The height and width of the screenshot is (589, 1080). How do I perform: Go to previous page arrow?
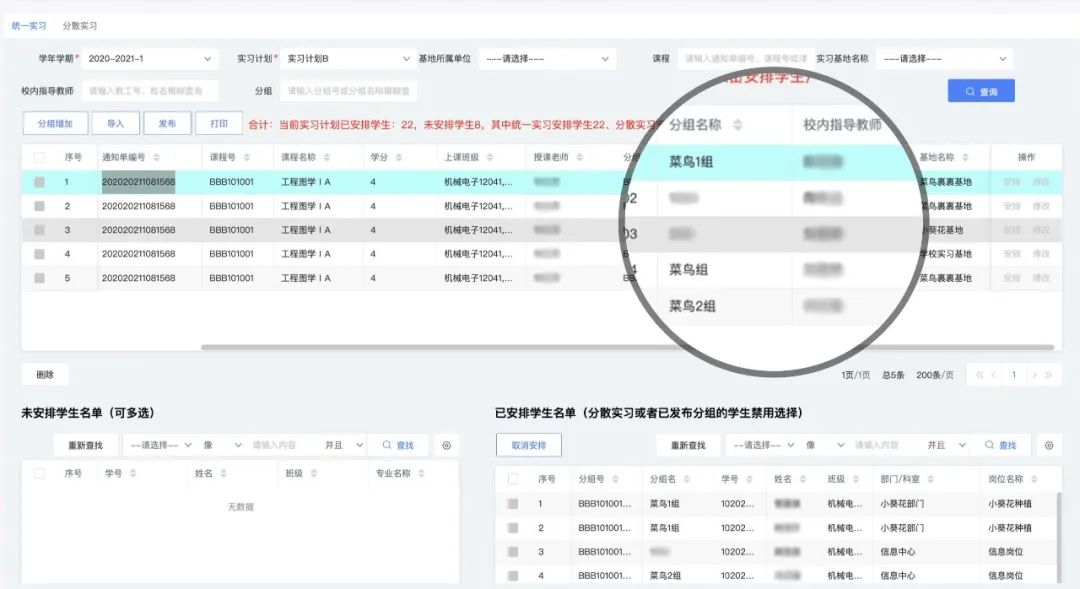point(993,375)
